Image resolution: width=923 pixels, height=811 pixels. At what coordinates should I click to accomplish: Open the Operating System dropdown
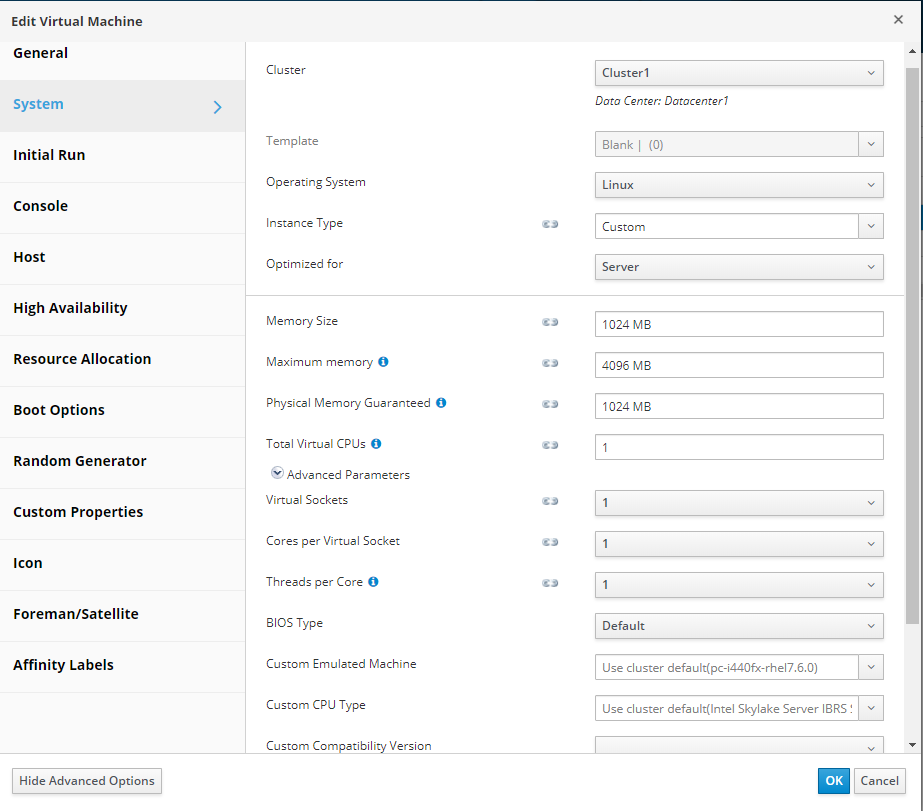pos(739,185)
